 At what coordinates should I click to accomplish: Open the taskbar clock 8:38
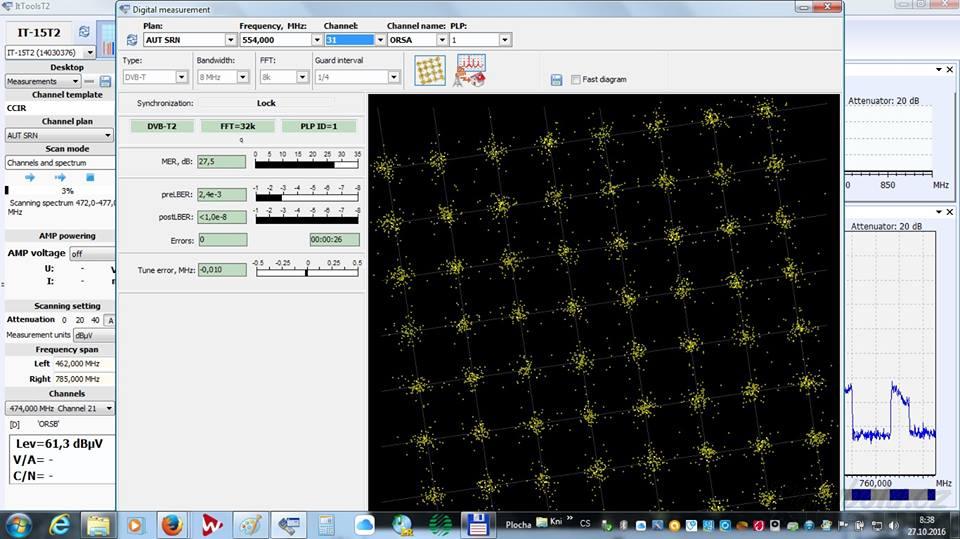pos(926,526)
